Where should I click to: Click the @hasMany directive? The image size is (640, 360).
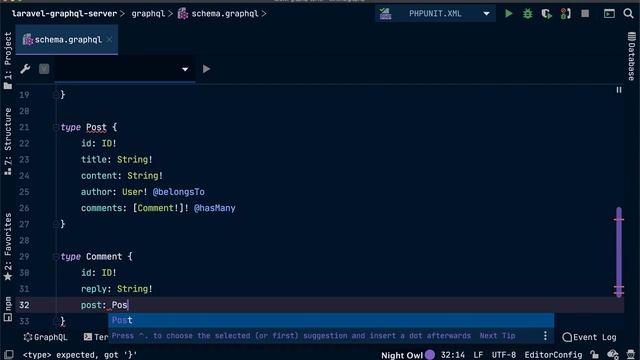[215, 208]
